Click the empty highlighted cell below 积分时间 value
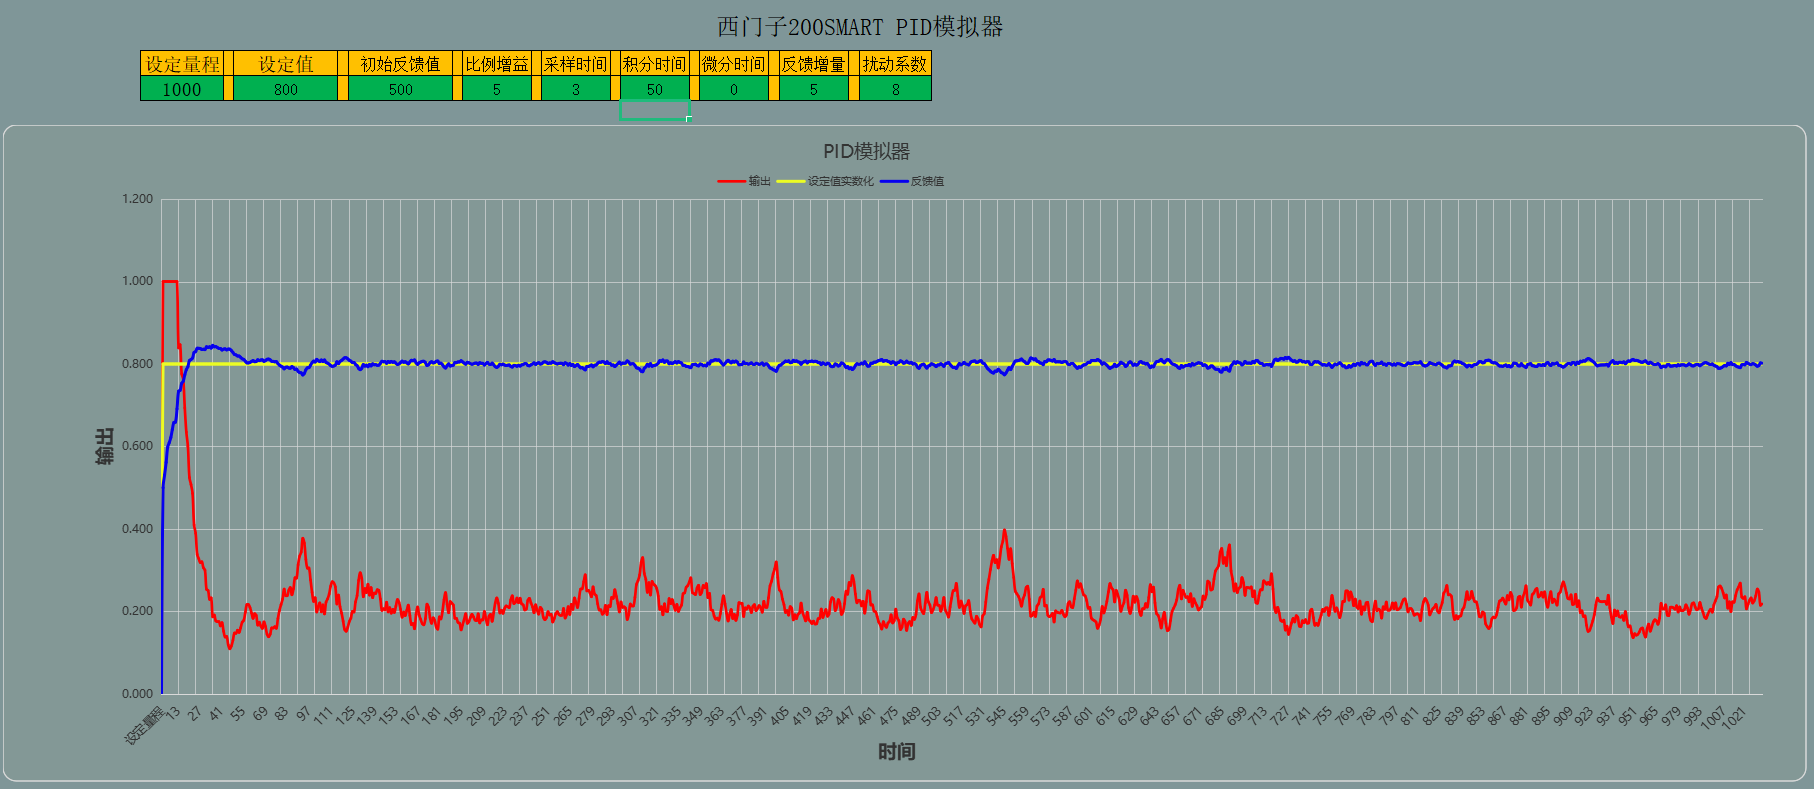Image resolution: width=1814 pixels, height=789 pixels. click(654, 110)
